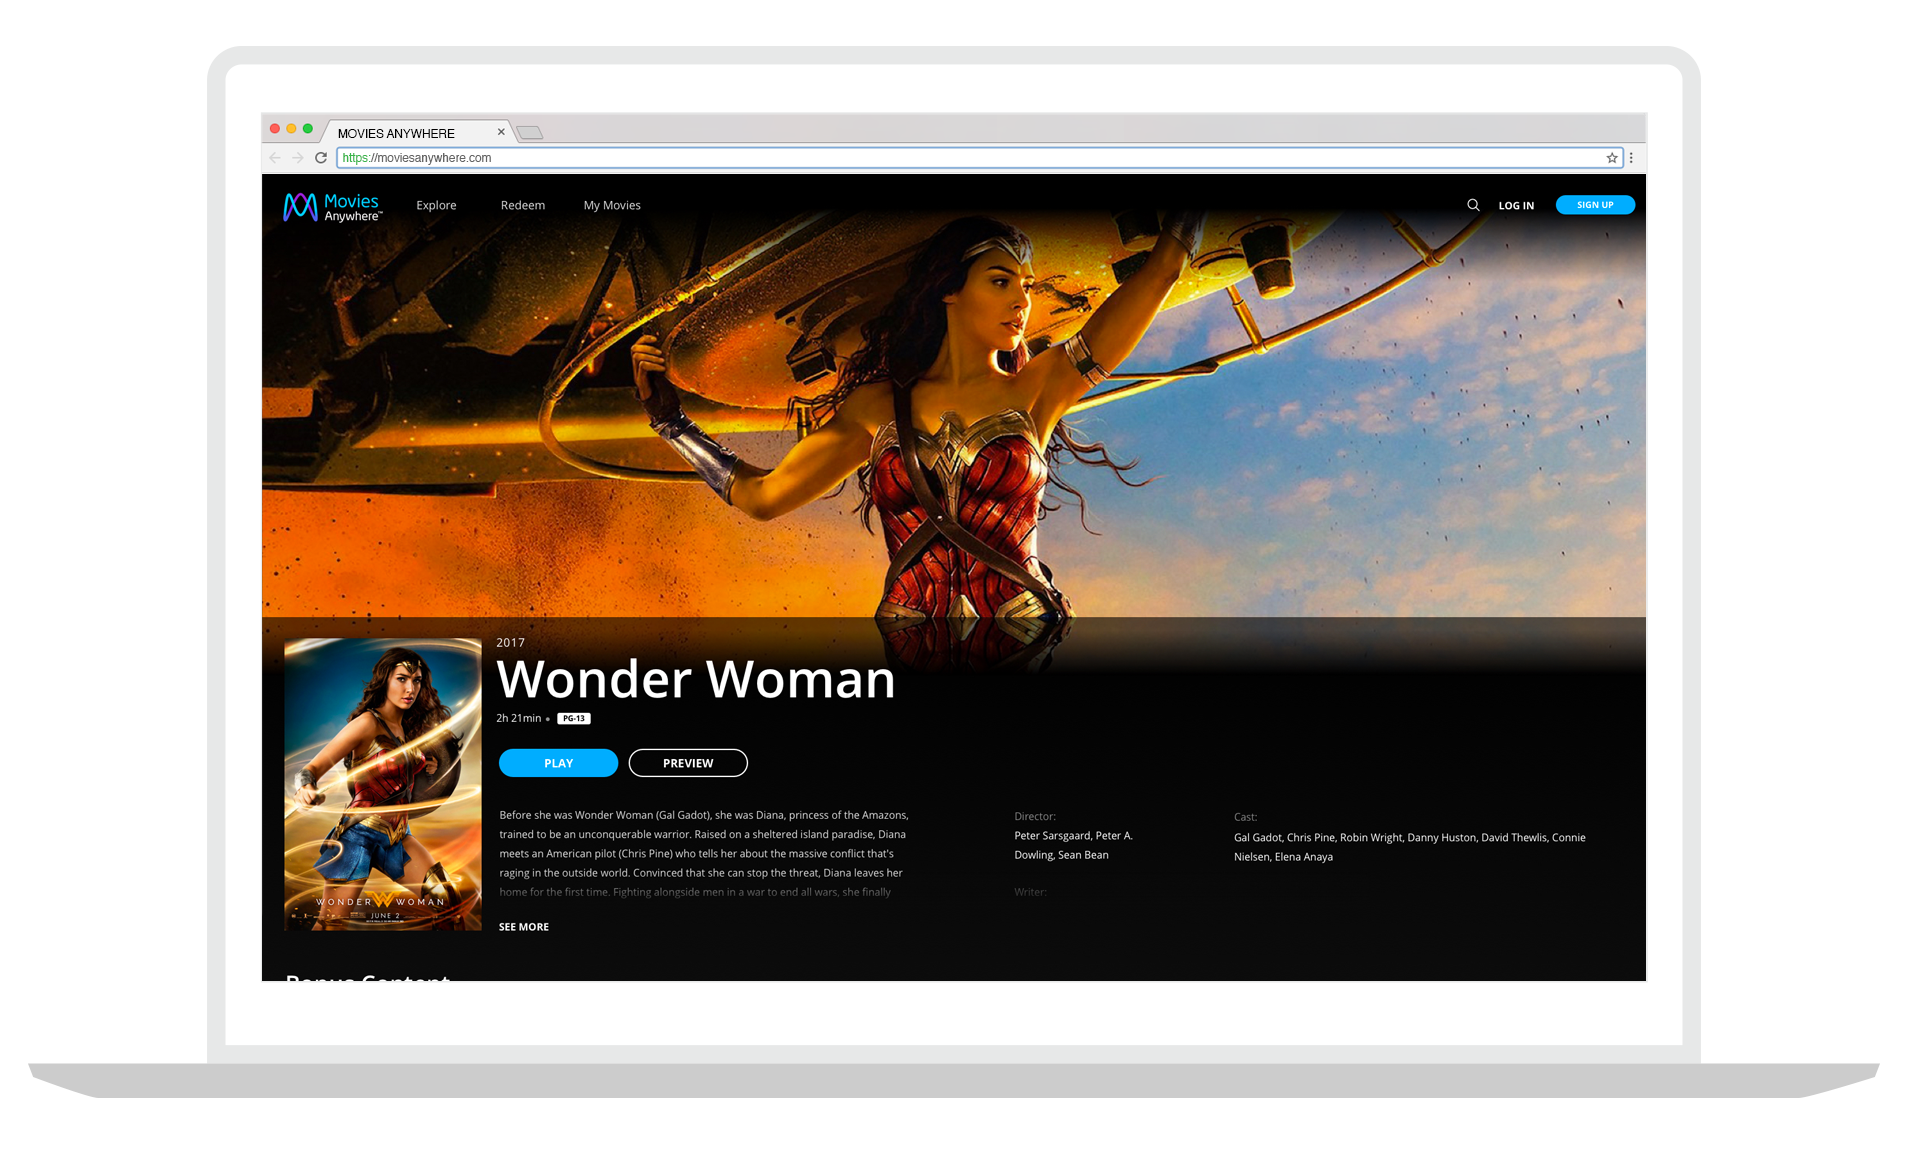
Task: Click the yellow minimize window dot
Action: (291, 129)
